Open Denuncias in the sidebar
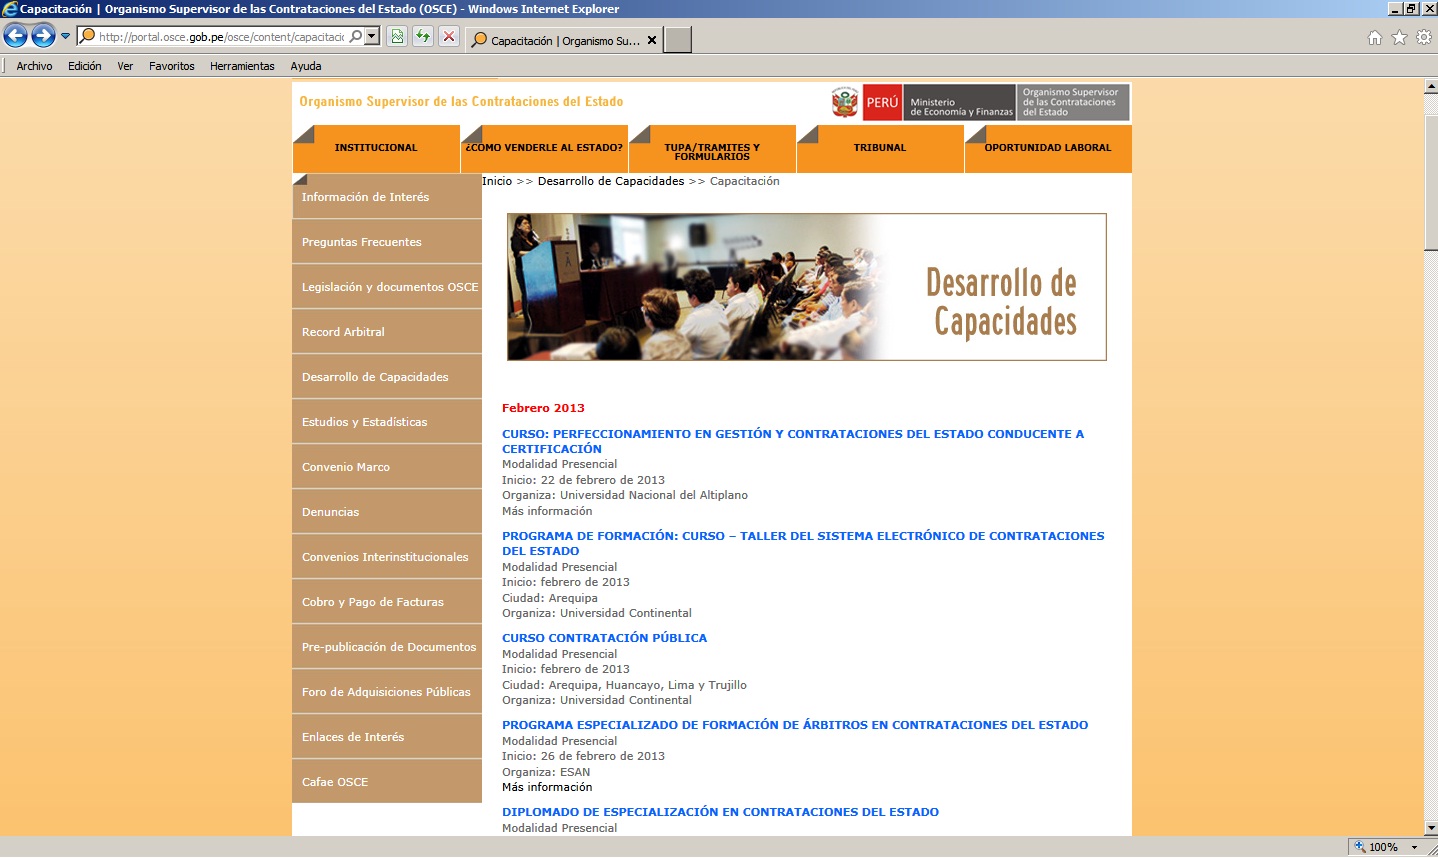 [x=387, y=512]
